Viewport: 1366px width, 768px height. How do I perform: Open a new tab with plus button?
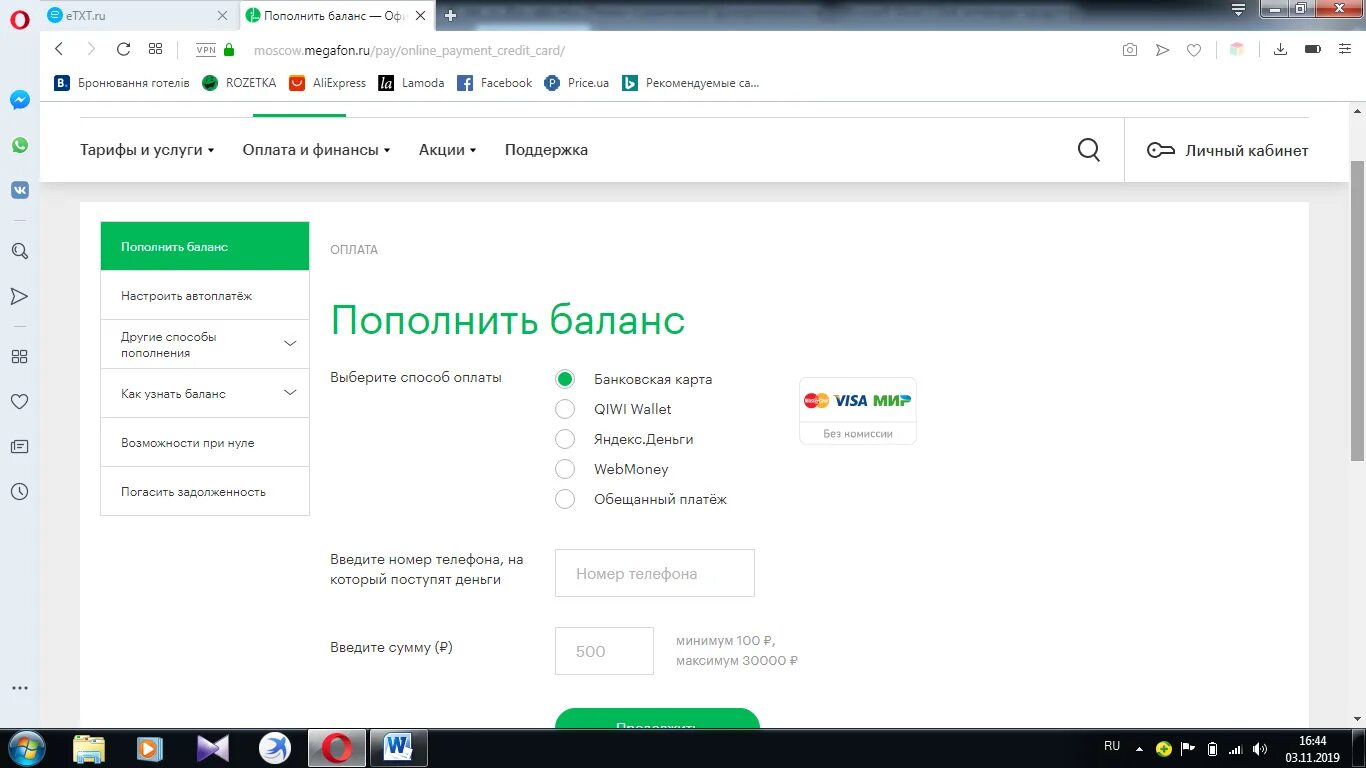(451, 15)
